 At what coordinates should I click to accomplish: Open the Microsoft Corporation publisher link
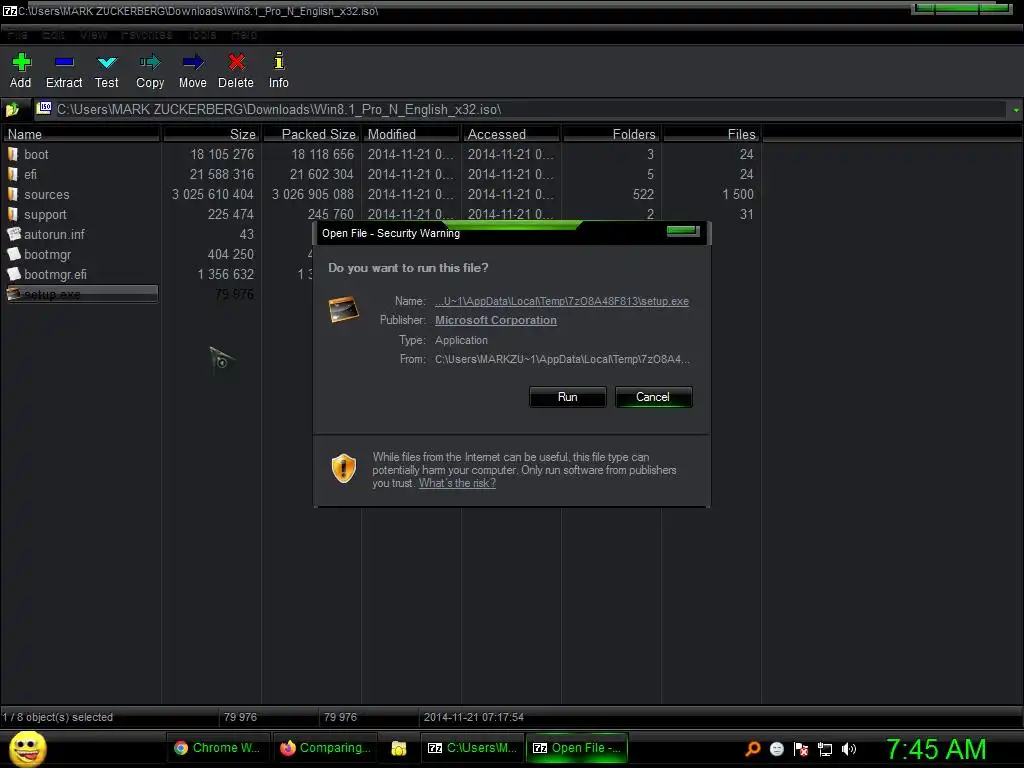[x=496, y=320]
